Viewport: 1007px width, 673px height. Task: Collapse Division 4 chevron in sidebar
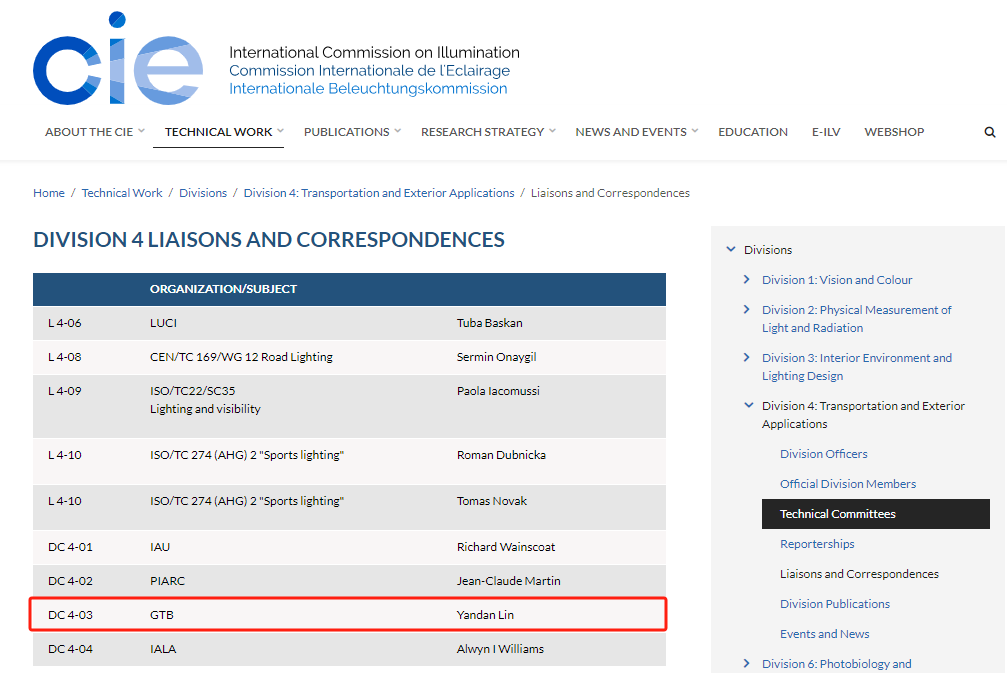click(748, 405)
